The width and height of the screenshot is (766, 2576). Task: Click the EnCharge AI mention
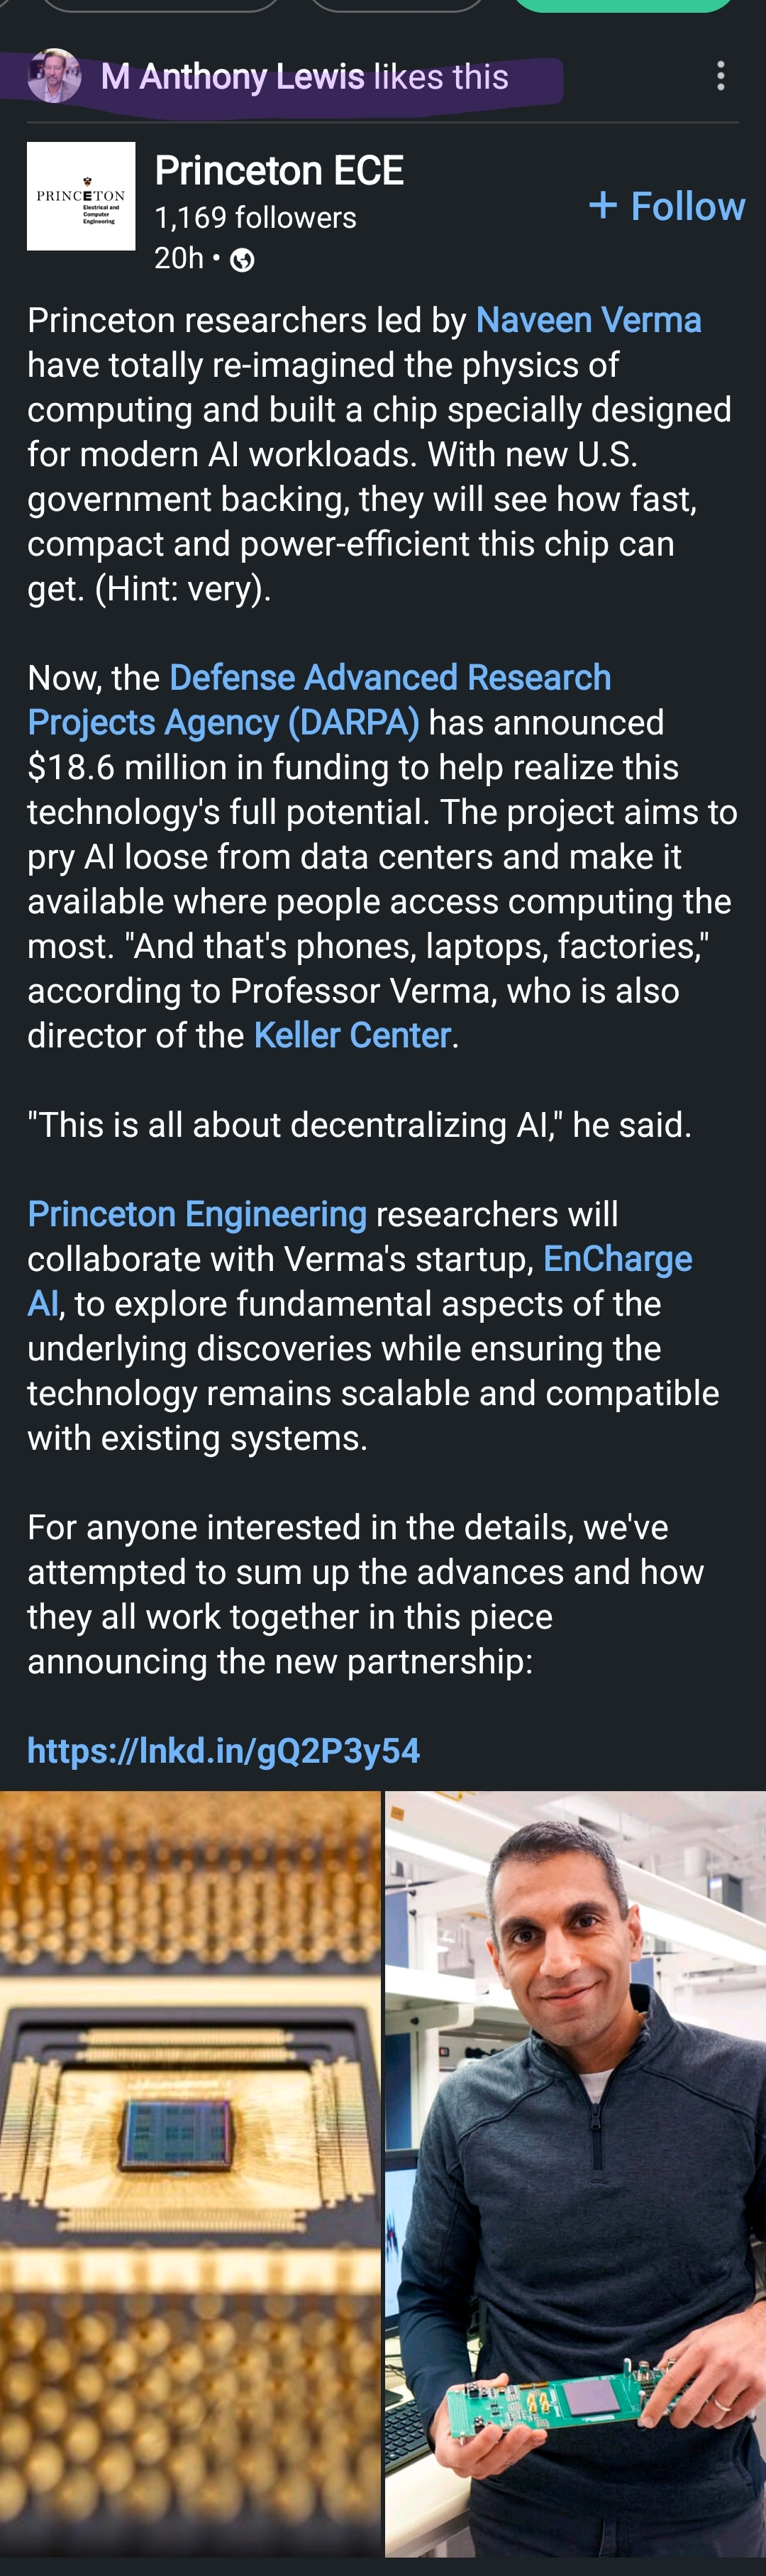pos(617,1259)
